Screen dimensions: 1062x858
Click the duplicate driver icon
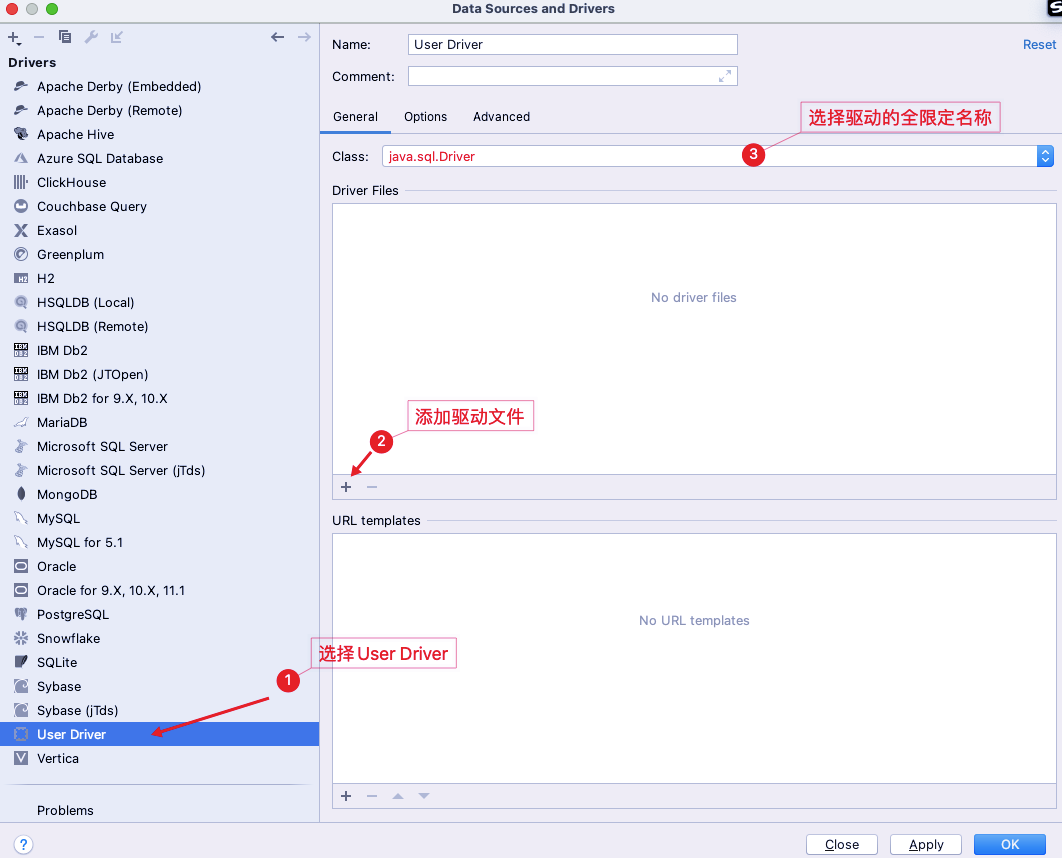point(64,37)
